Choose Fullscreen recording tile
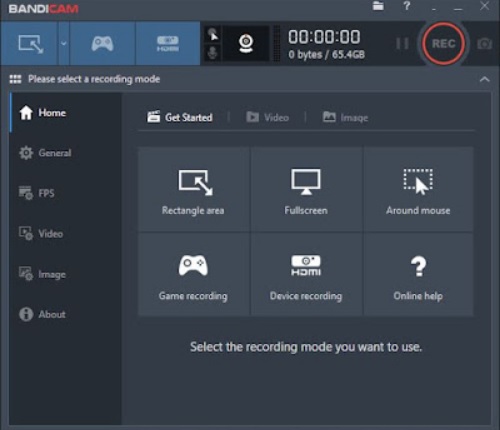 pos(306,189)
